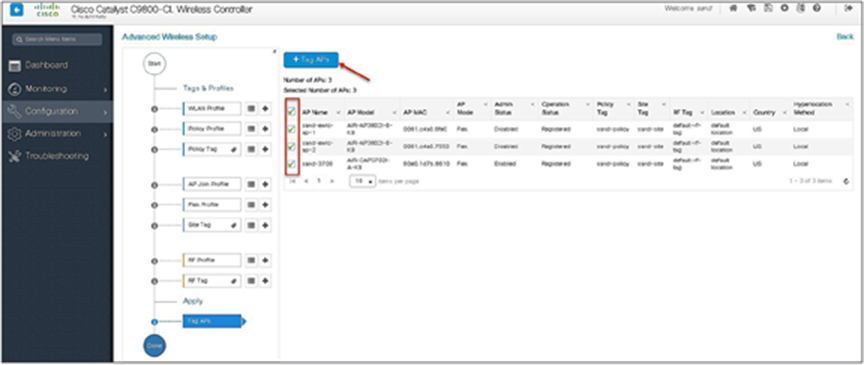Open the settings gear icon in the top bar
This screenshot has height=365, width=864.
tap(784, 9)
